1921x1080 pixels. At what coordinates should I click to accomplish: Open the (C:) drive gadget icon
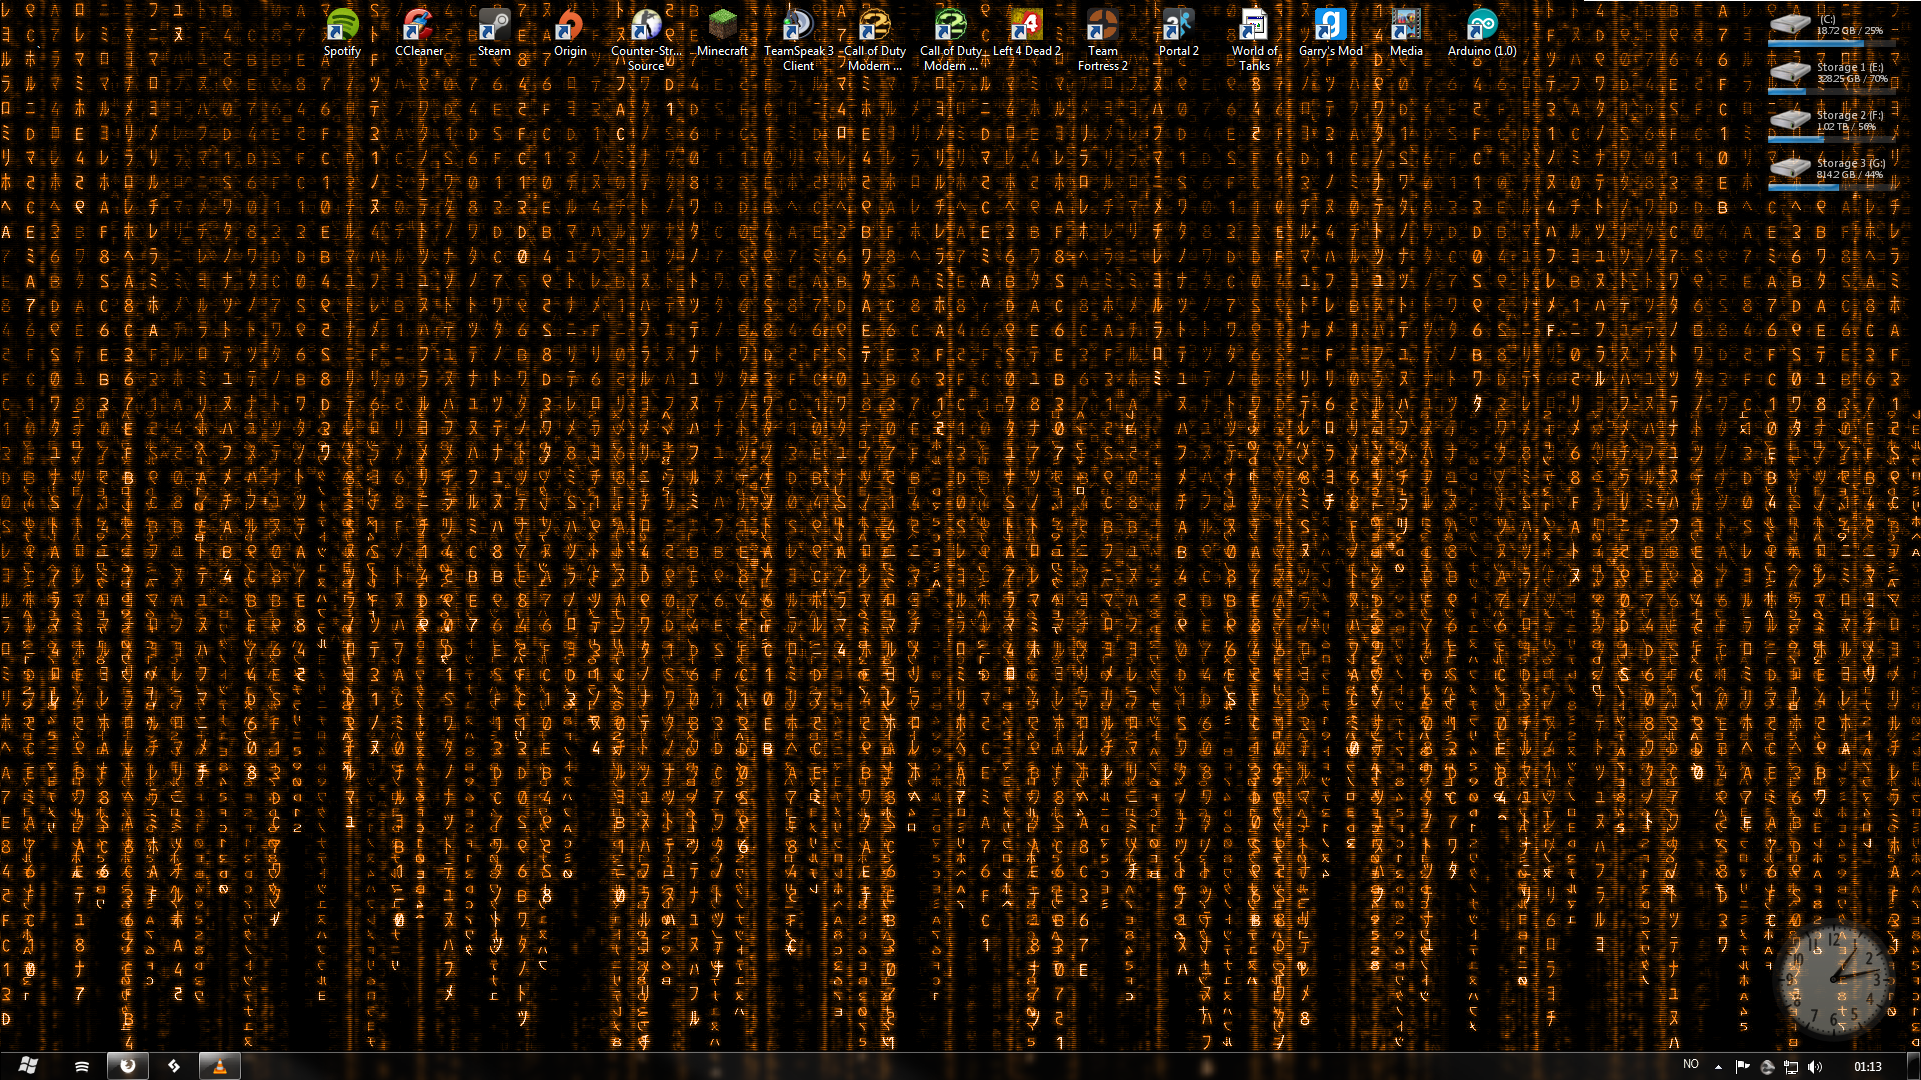[1790, 24]
